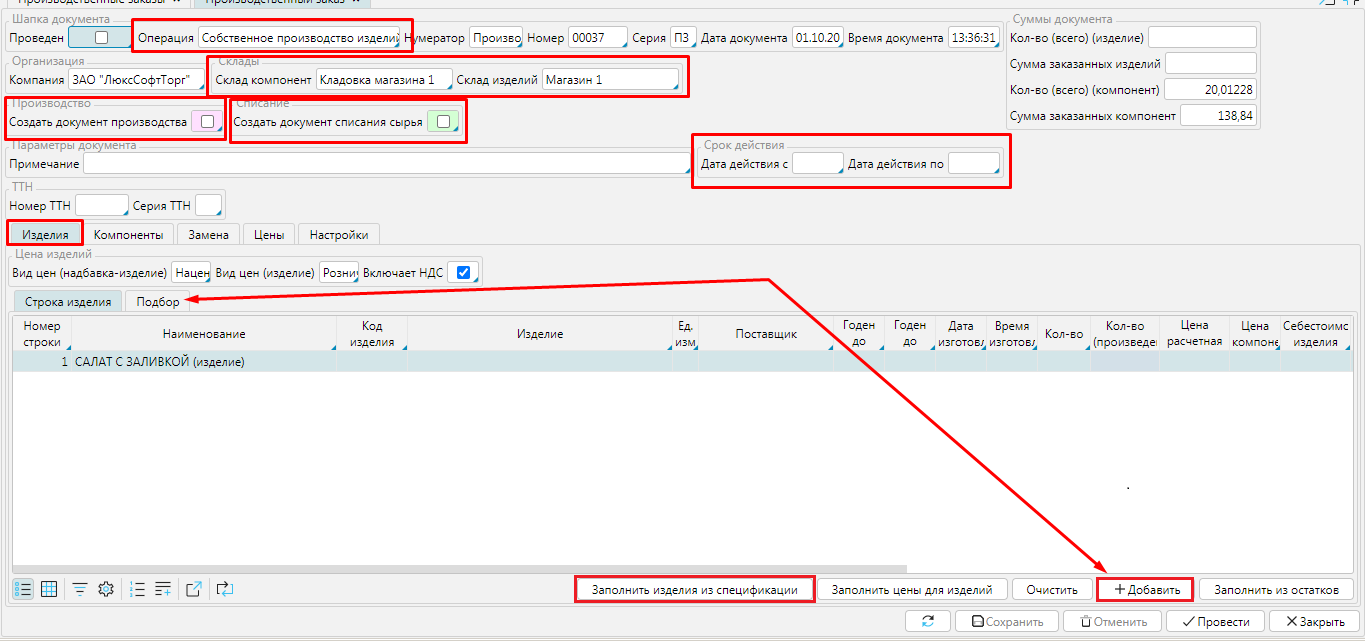Viewport: 1365px width, 641px height.
Task: Click the Примечание text field
Action: 386,163
